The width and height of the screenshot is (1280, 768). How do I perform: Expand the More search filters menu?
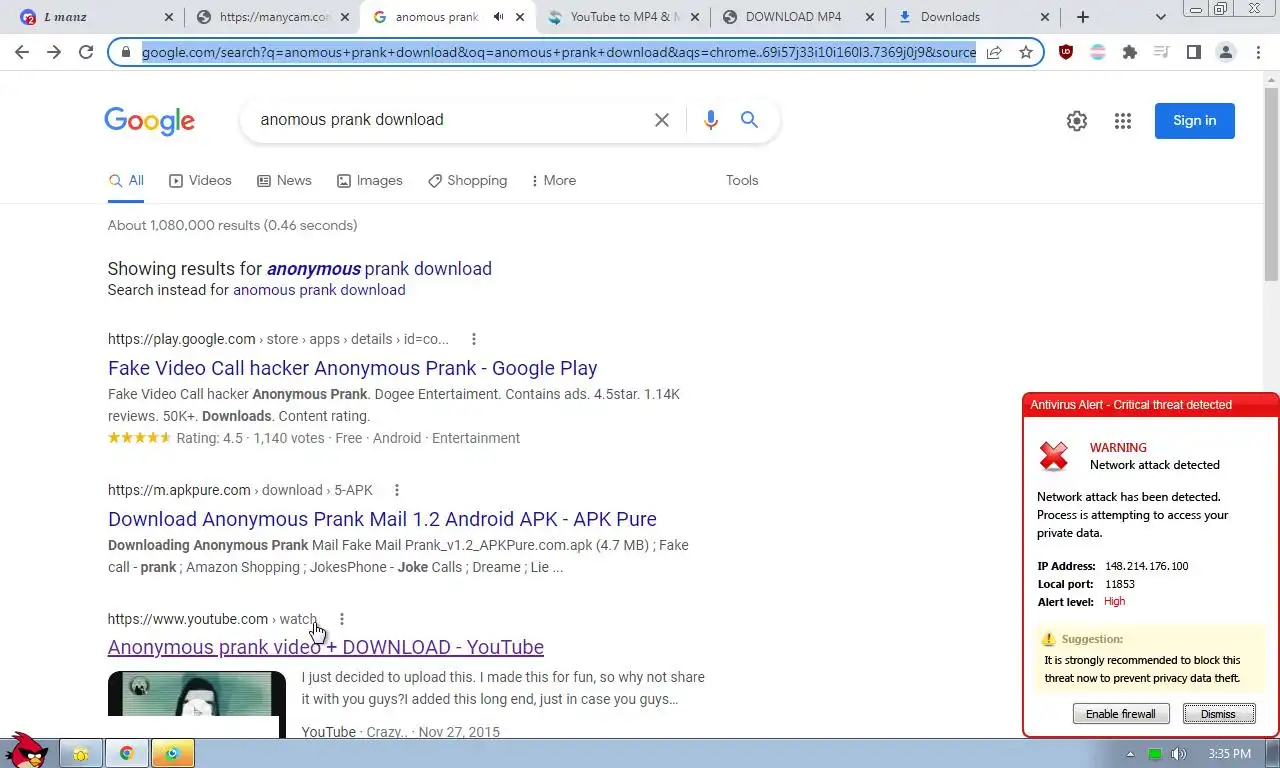click(x=553, y=181)
